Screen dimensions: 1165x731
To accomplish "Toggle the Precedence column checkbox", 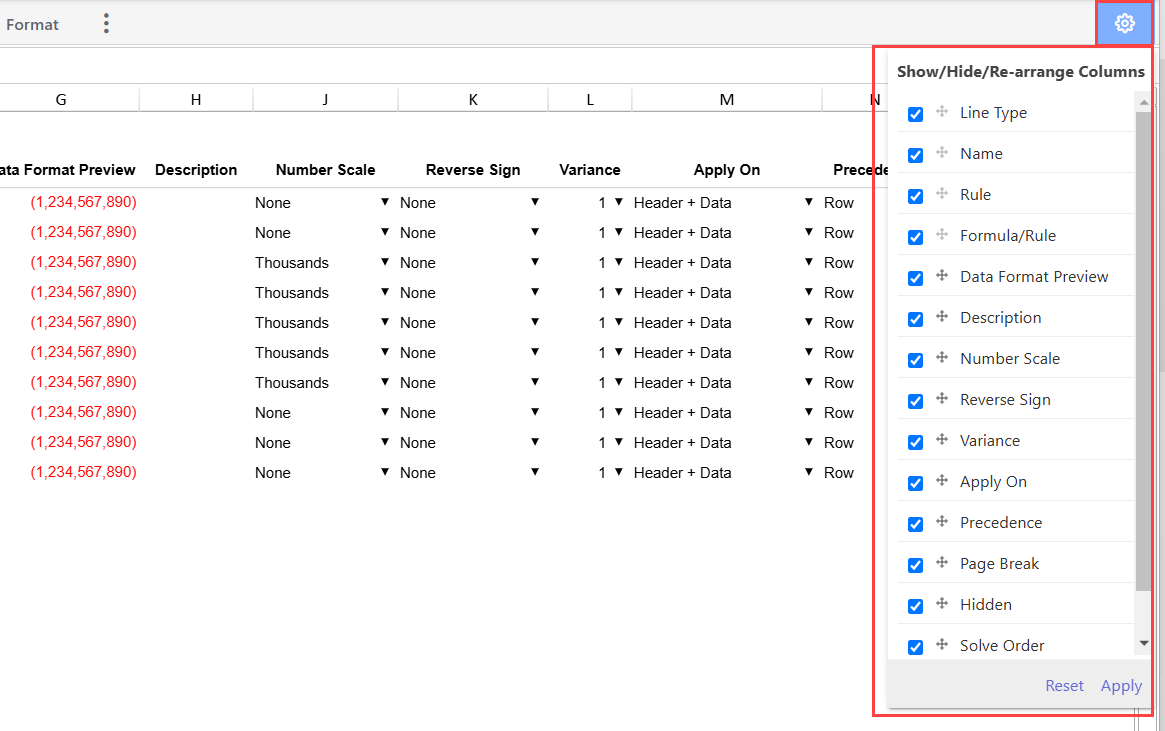I will [x=915, y=524].
